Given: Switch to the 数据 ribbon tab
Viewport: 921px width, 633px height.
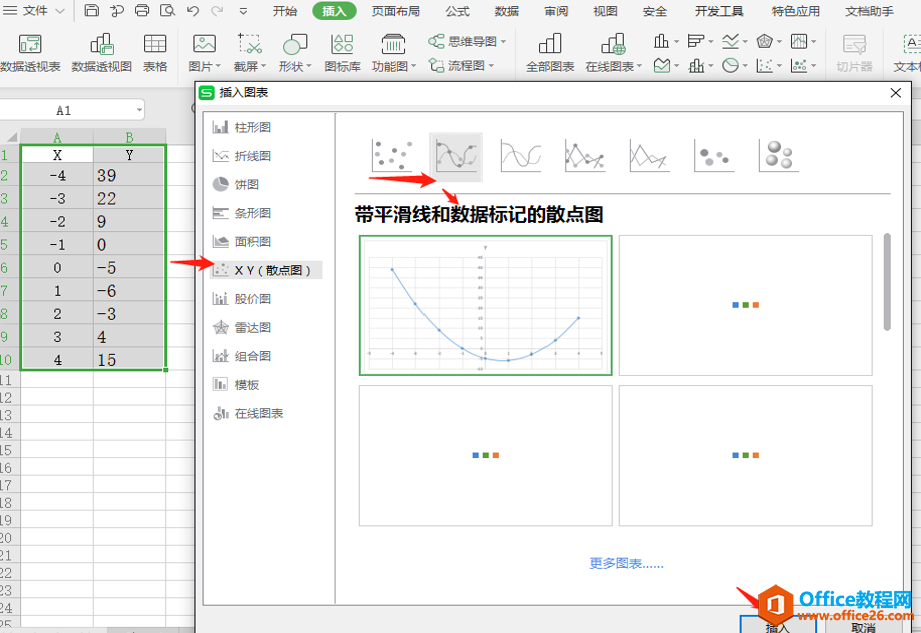Looking at the screenshot, I should [x=507, y=11].
